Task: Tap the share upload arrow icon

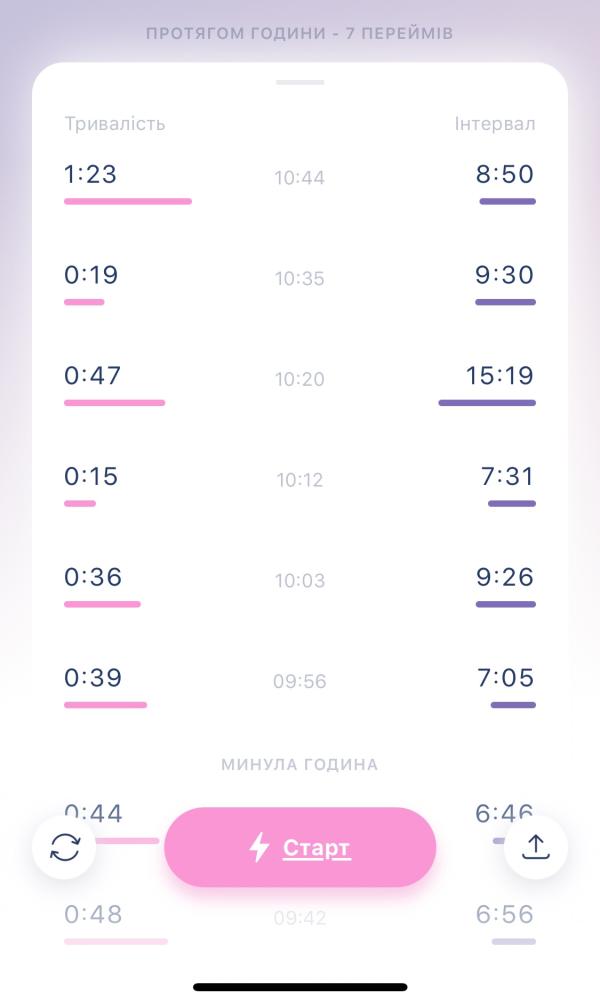Action: click(x=536, y=847)
